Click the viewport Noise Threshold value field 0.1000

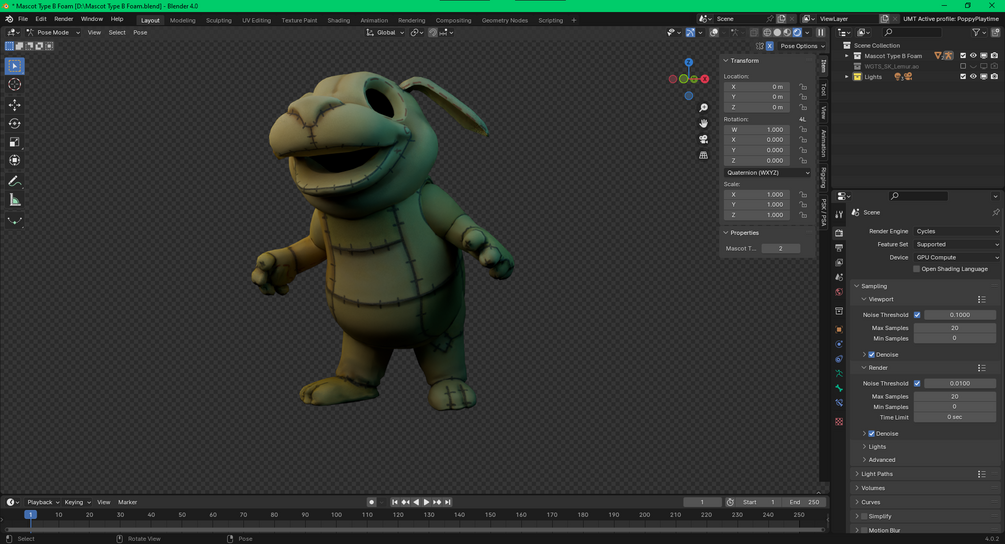[x=959, y=315]
